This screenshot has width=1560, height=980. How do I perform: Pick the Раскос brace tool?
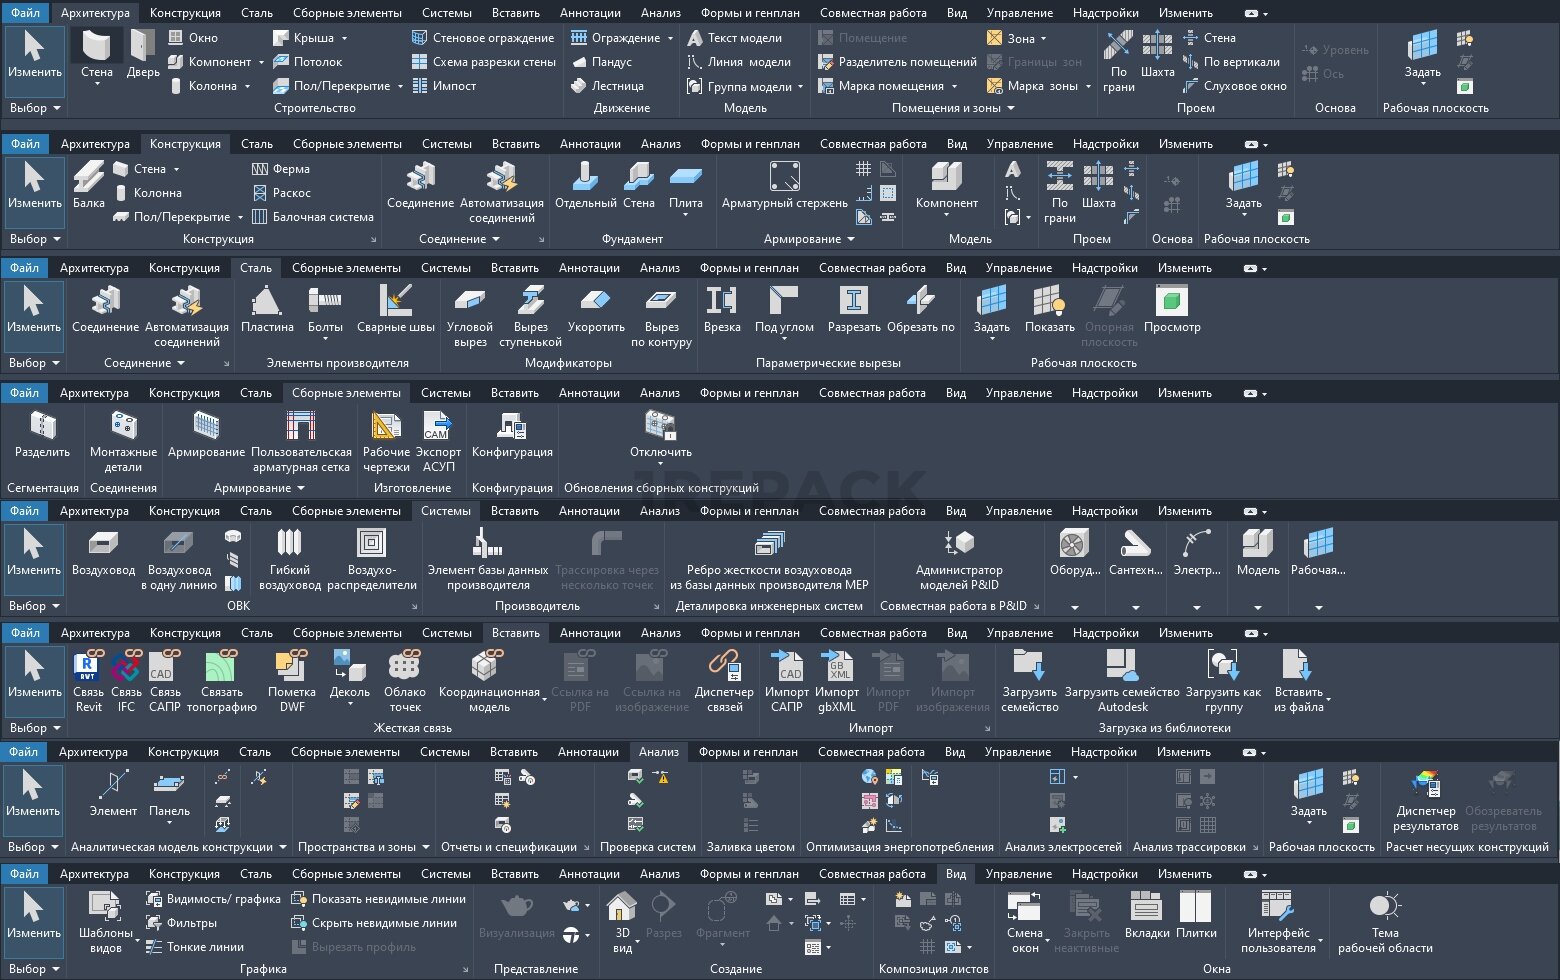pyautogui.click(x=282, y=193)
